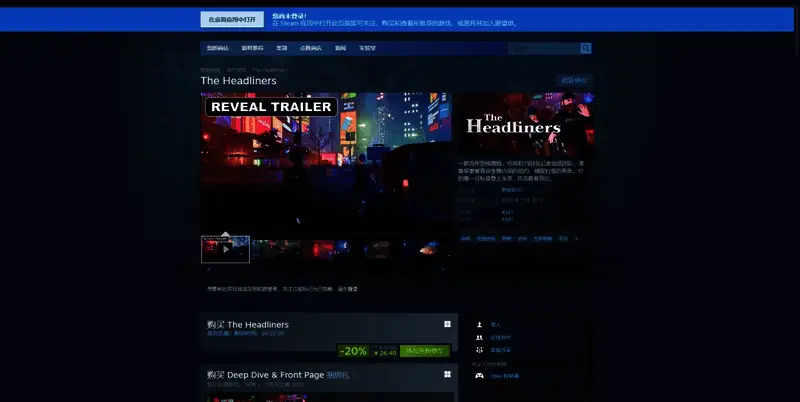Open the first tab in store navigation bar
The width and height of the screenshot is (800, 402).
tap(217, 48)
